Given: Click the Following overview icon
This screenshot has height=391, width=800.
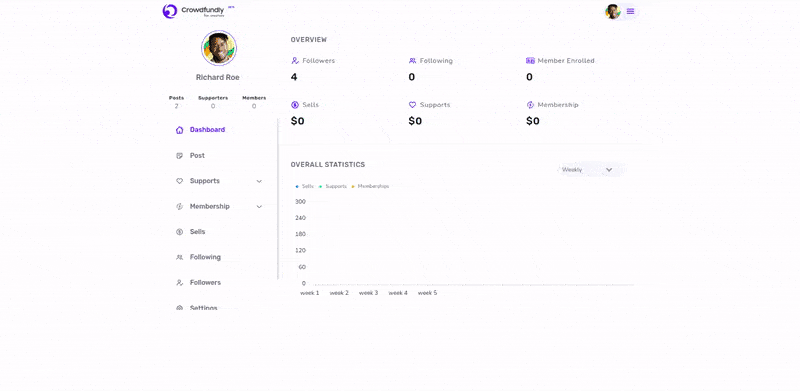Looking at the screenshot, I should 412,61.
